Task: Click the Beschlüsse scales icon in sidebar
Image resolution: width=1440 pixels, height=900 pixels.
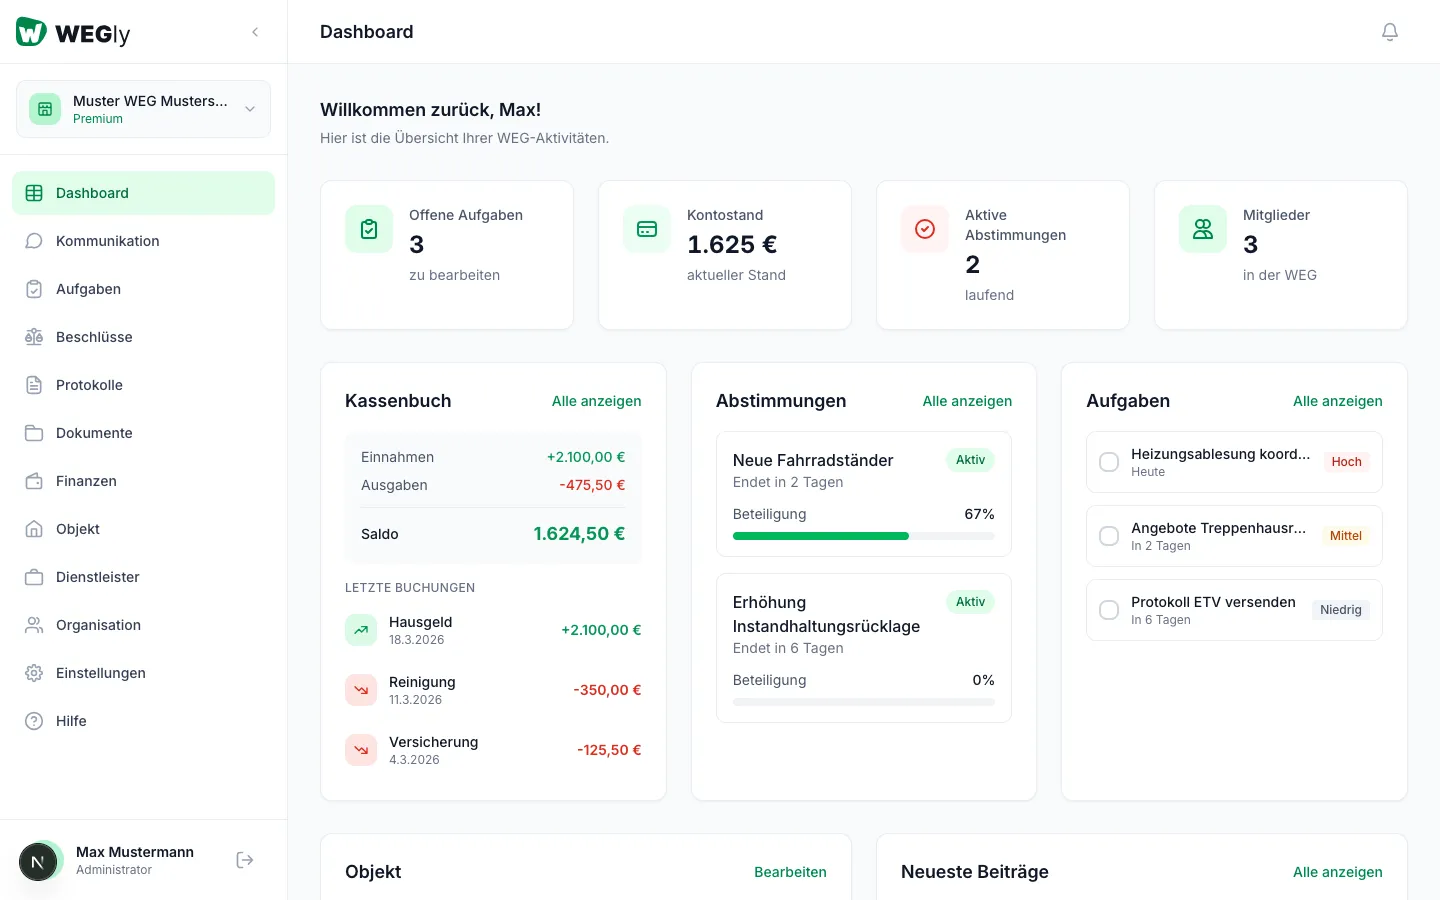Action: point(34,337)
